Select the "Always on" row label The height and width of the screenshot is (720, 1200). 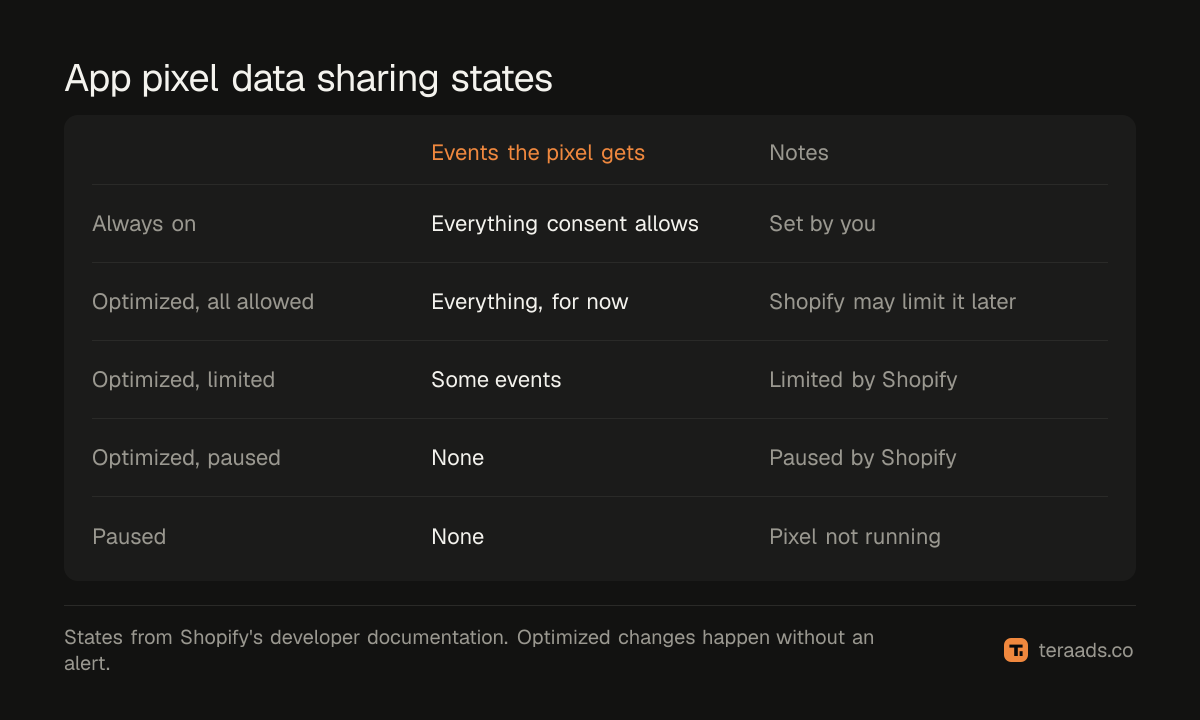click(x=144, y=224)
